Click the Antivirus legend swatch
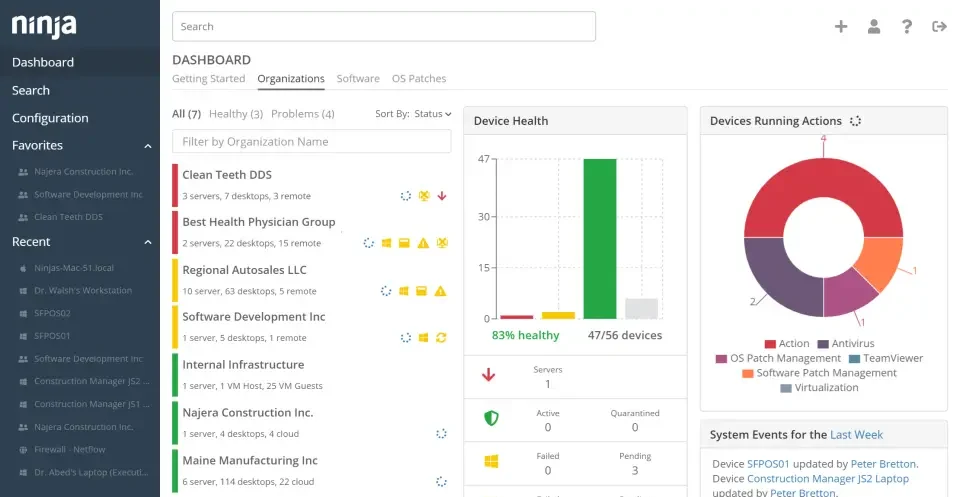Viewport: 960px width, 497px height. (823, 344)
